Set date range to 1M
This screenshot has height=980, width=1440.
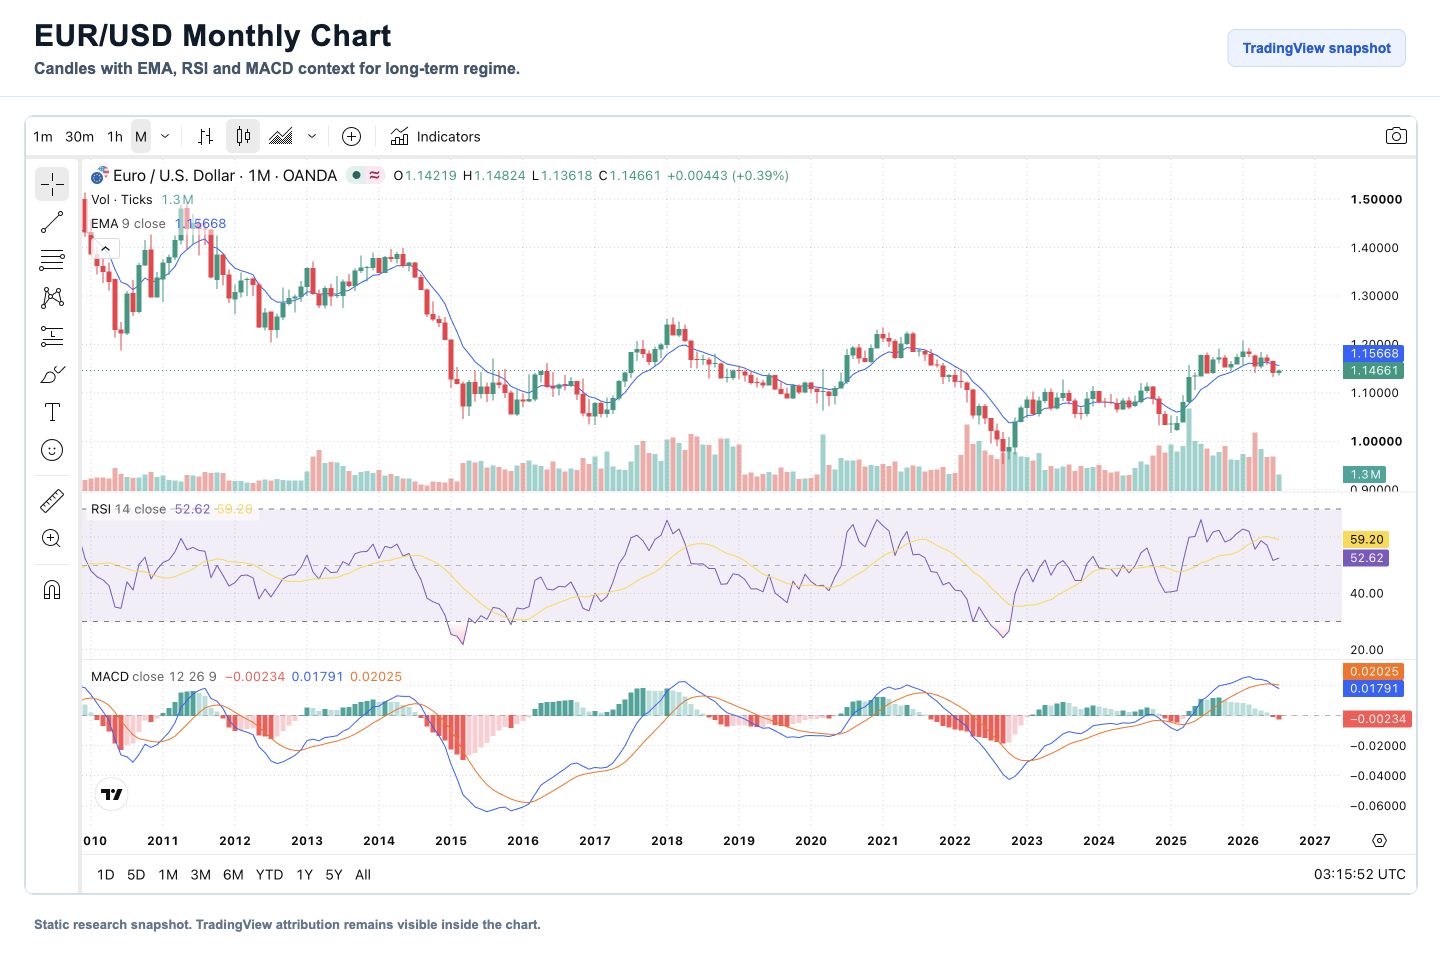coord(168,874)
